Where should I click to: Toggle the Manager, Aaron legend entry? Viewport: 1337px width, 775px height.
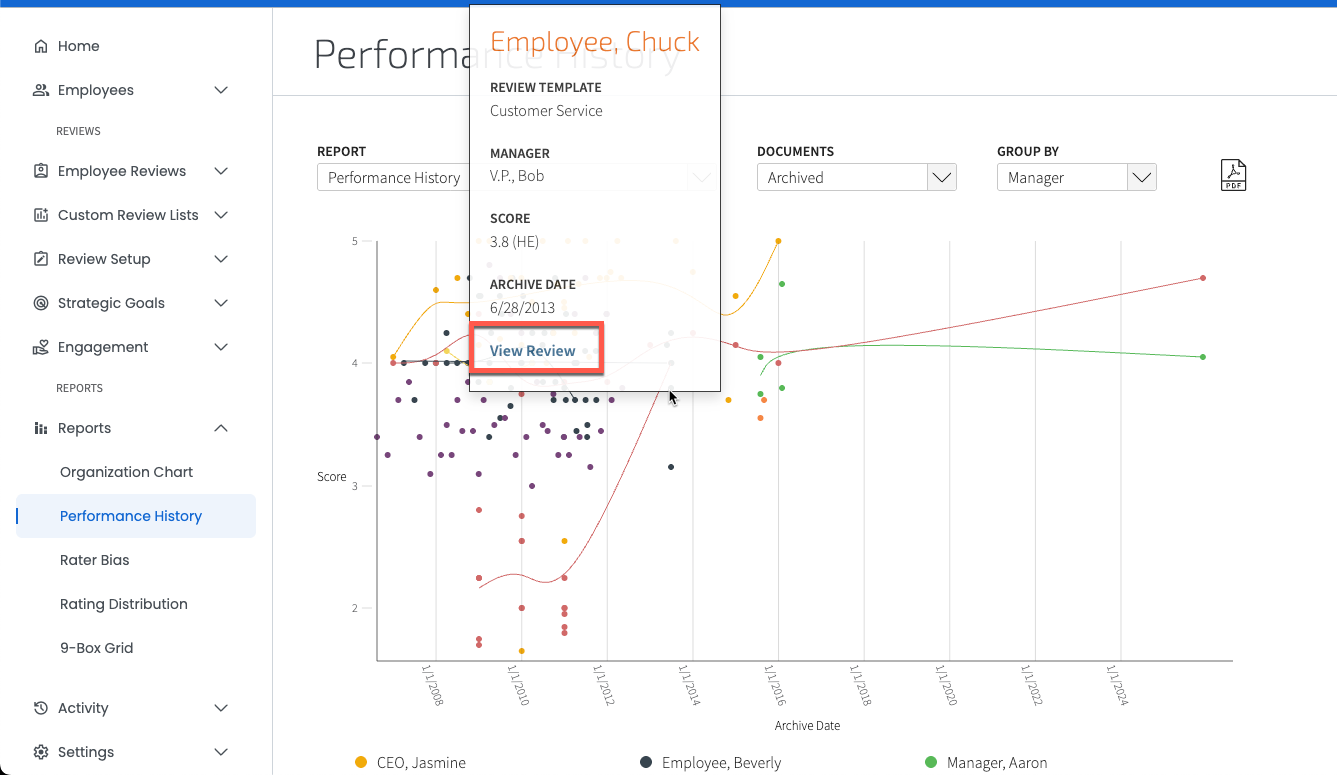pos(986,763)
